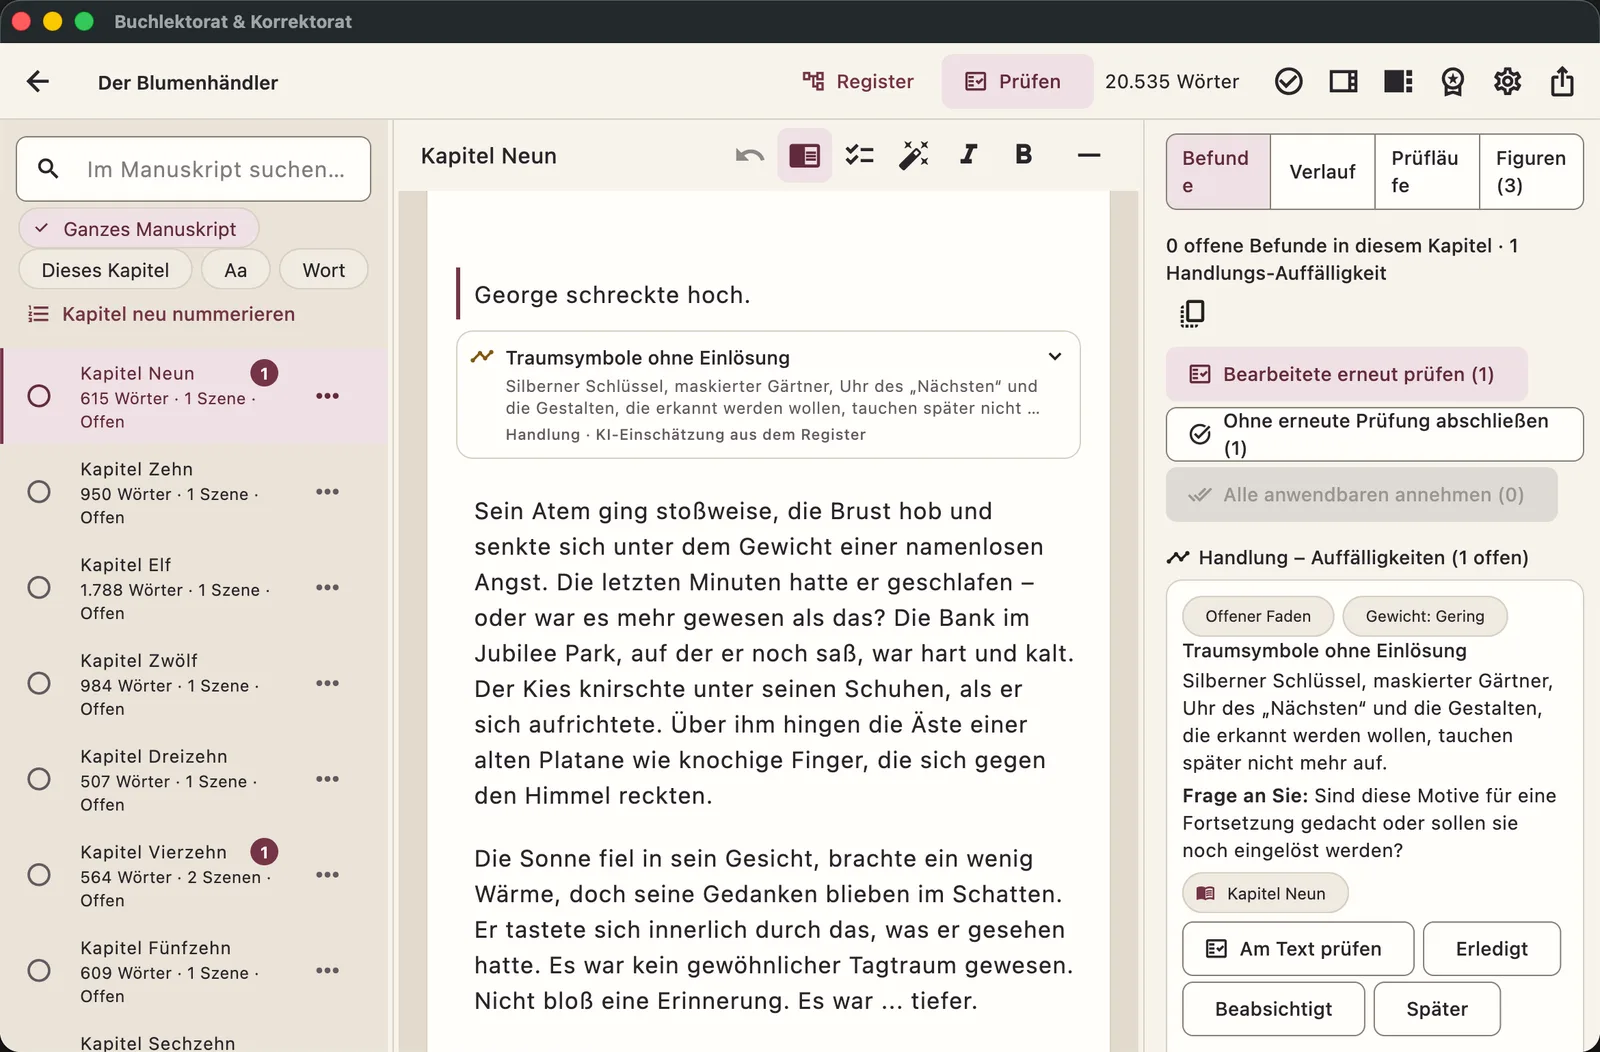This screenshot has width=1600, height=1052.
Task: Apply bold formatting
Action: pos(1023,154)
